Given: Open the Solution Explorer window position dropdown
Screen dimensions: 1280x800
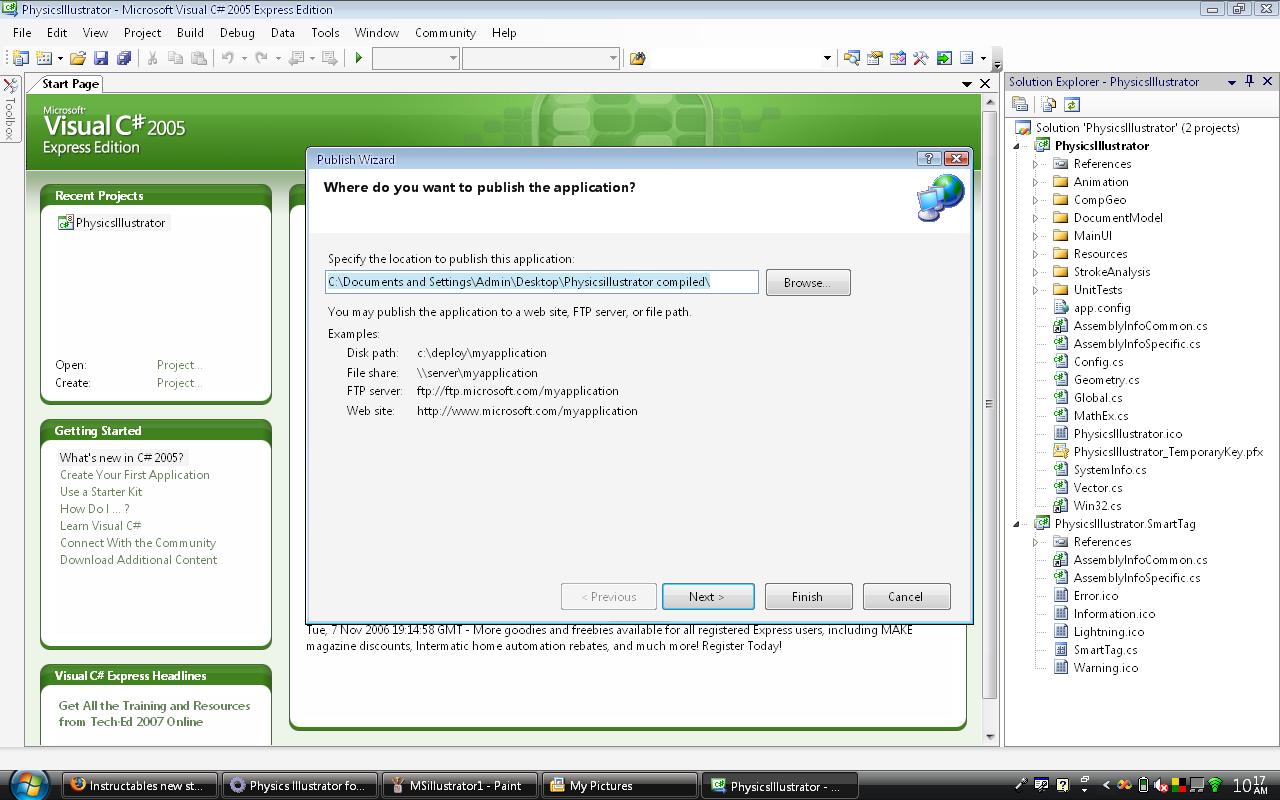Looking at the screenshot, I should click(1231, 82).
